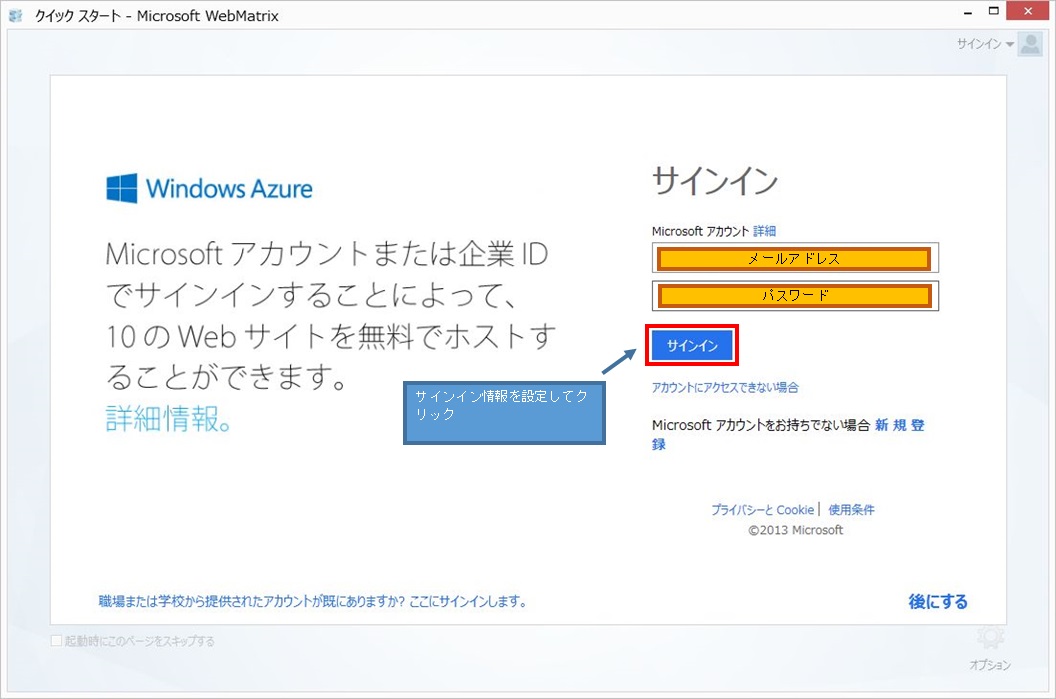Toggle 起動時にこのページをスキップする checkbox
Image resolution: width=1056 pixels, height=699 pixels.
coord(57,641)
